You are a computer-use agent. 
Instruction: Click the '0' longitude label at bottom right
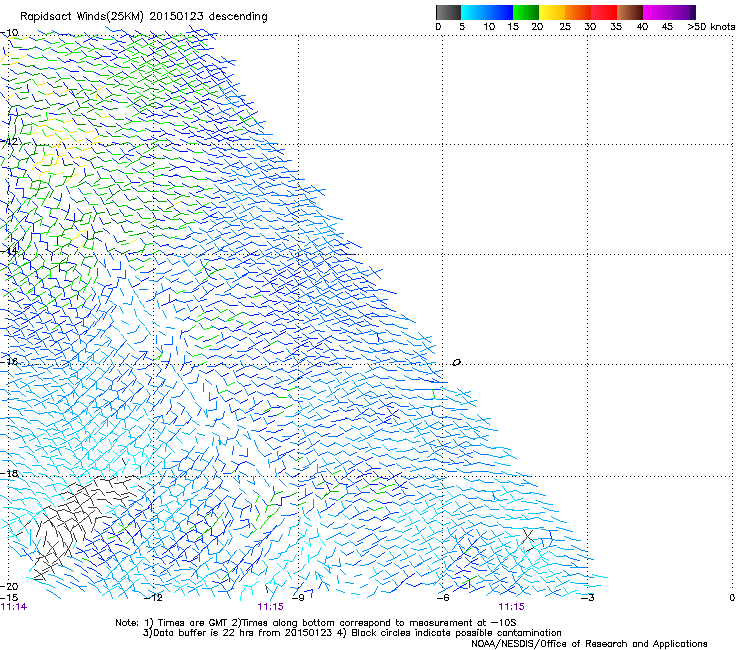[x=732, y=597]
